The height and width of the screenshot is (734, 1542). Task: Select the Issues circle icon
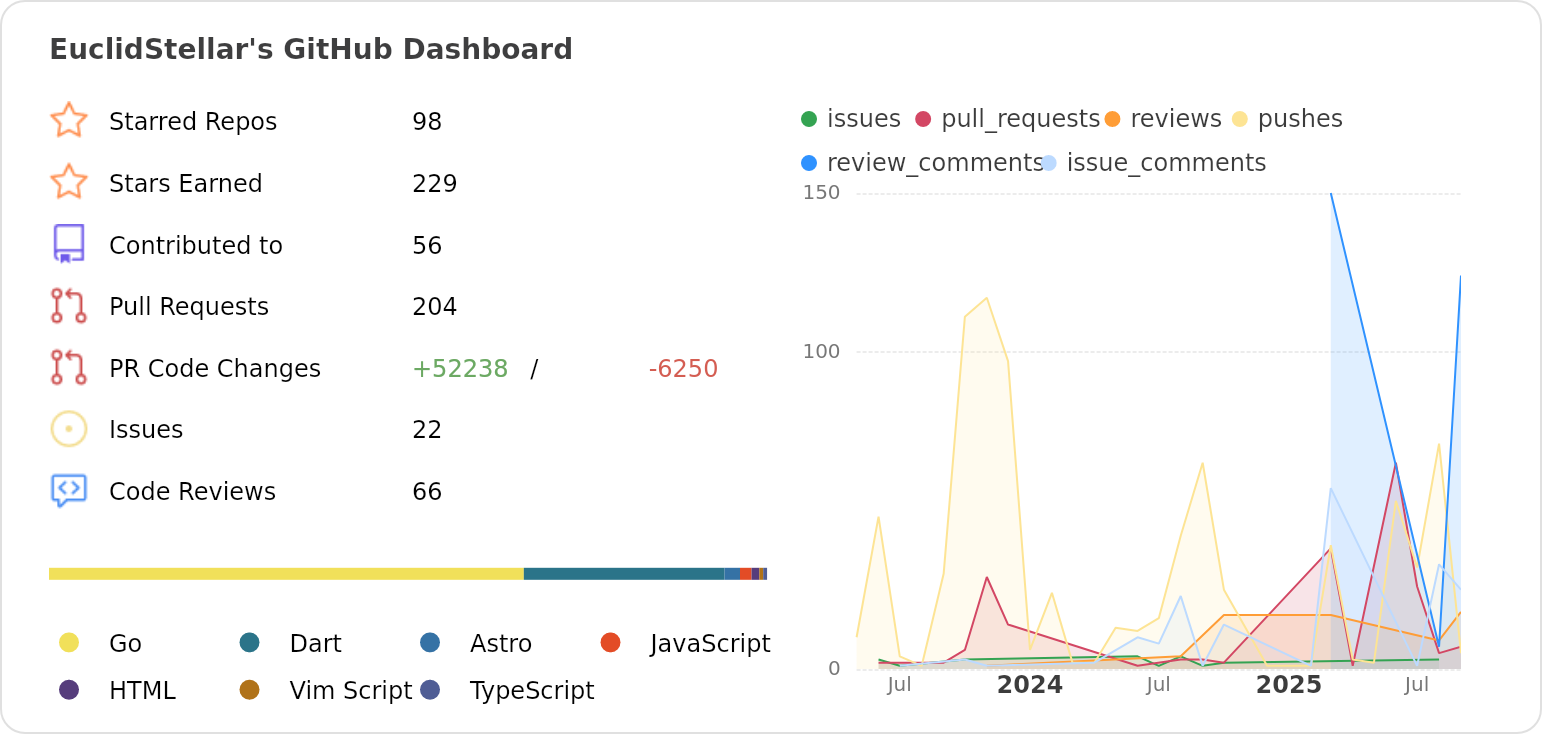point(68,429)
